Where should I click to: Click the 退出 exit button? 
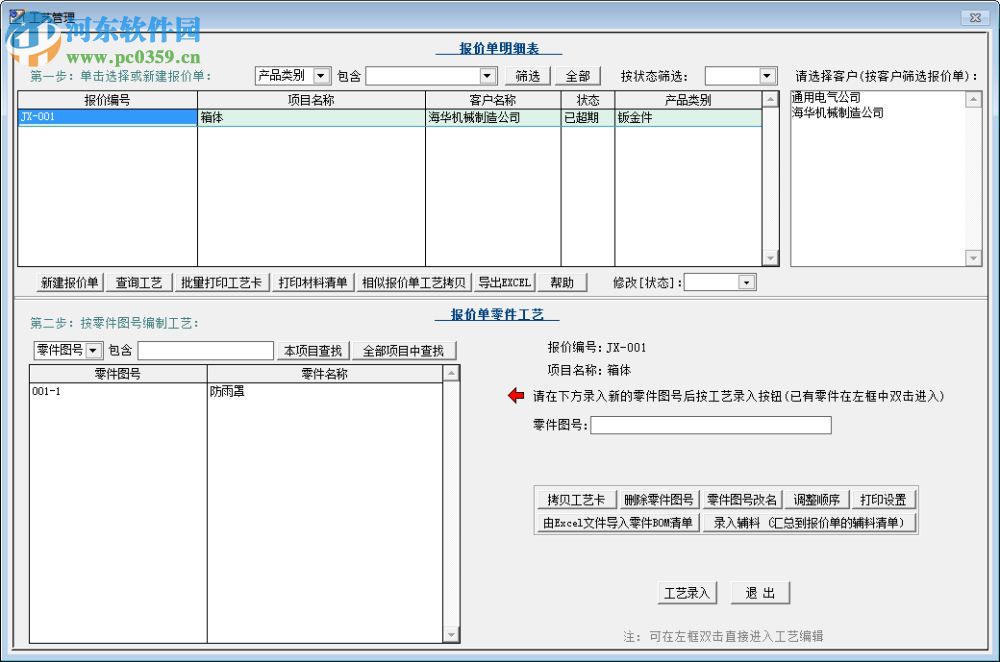[760, 593]
